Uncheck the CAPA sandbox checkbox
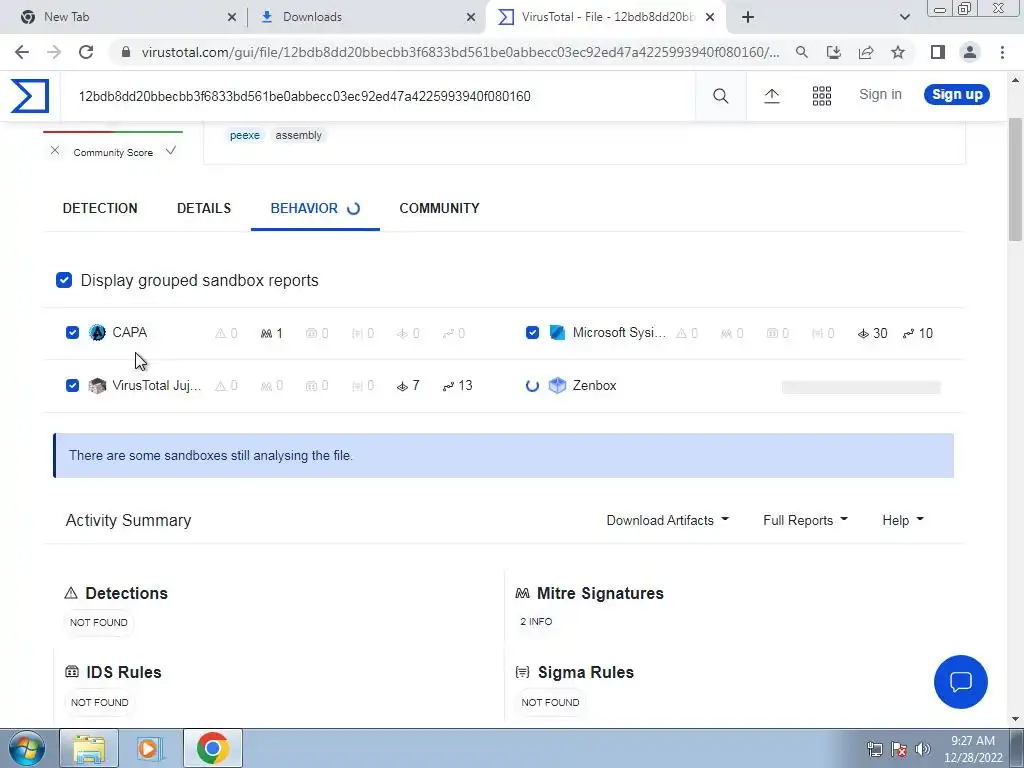The image size is (1024, 768). click(x=72, y=333)
